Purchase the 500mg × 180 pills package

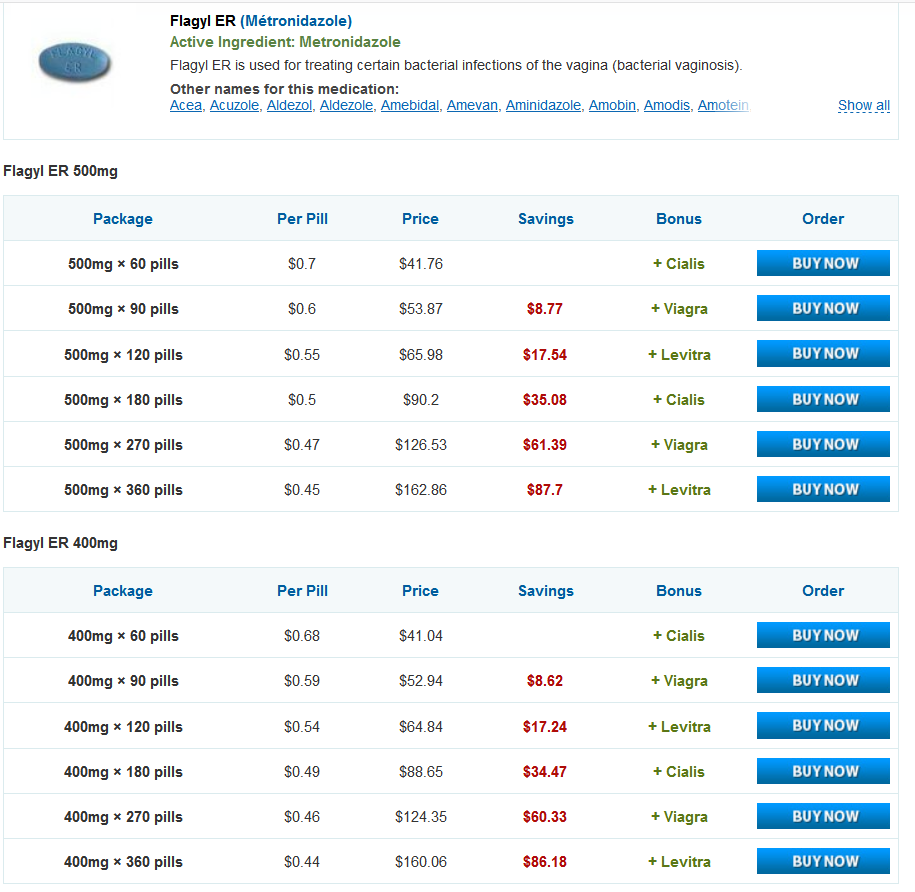pyautogui.click(x=823, y=400)
